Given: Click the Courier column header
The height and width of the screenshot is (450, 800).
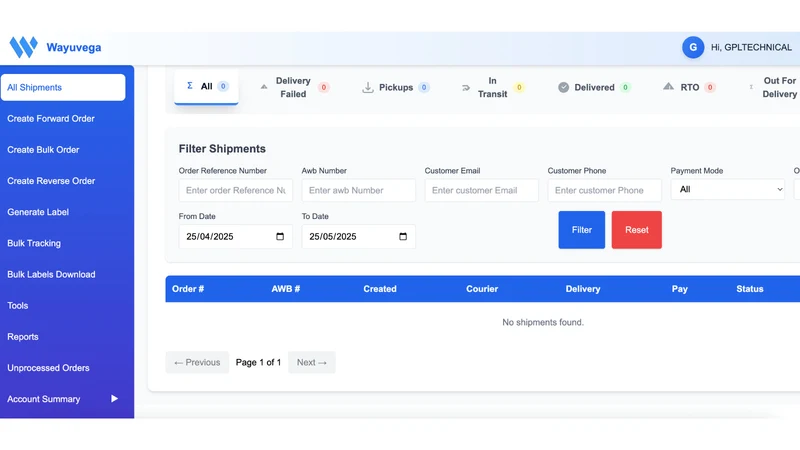Looking at the screenshot, I should 482,289.
